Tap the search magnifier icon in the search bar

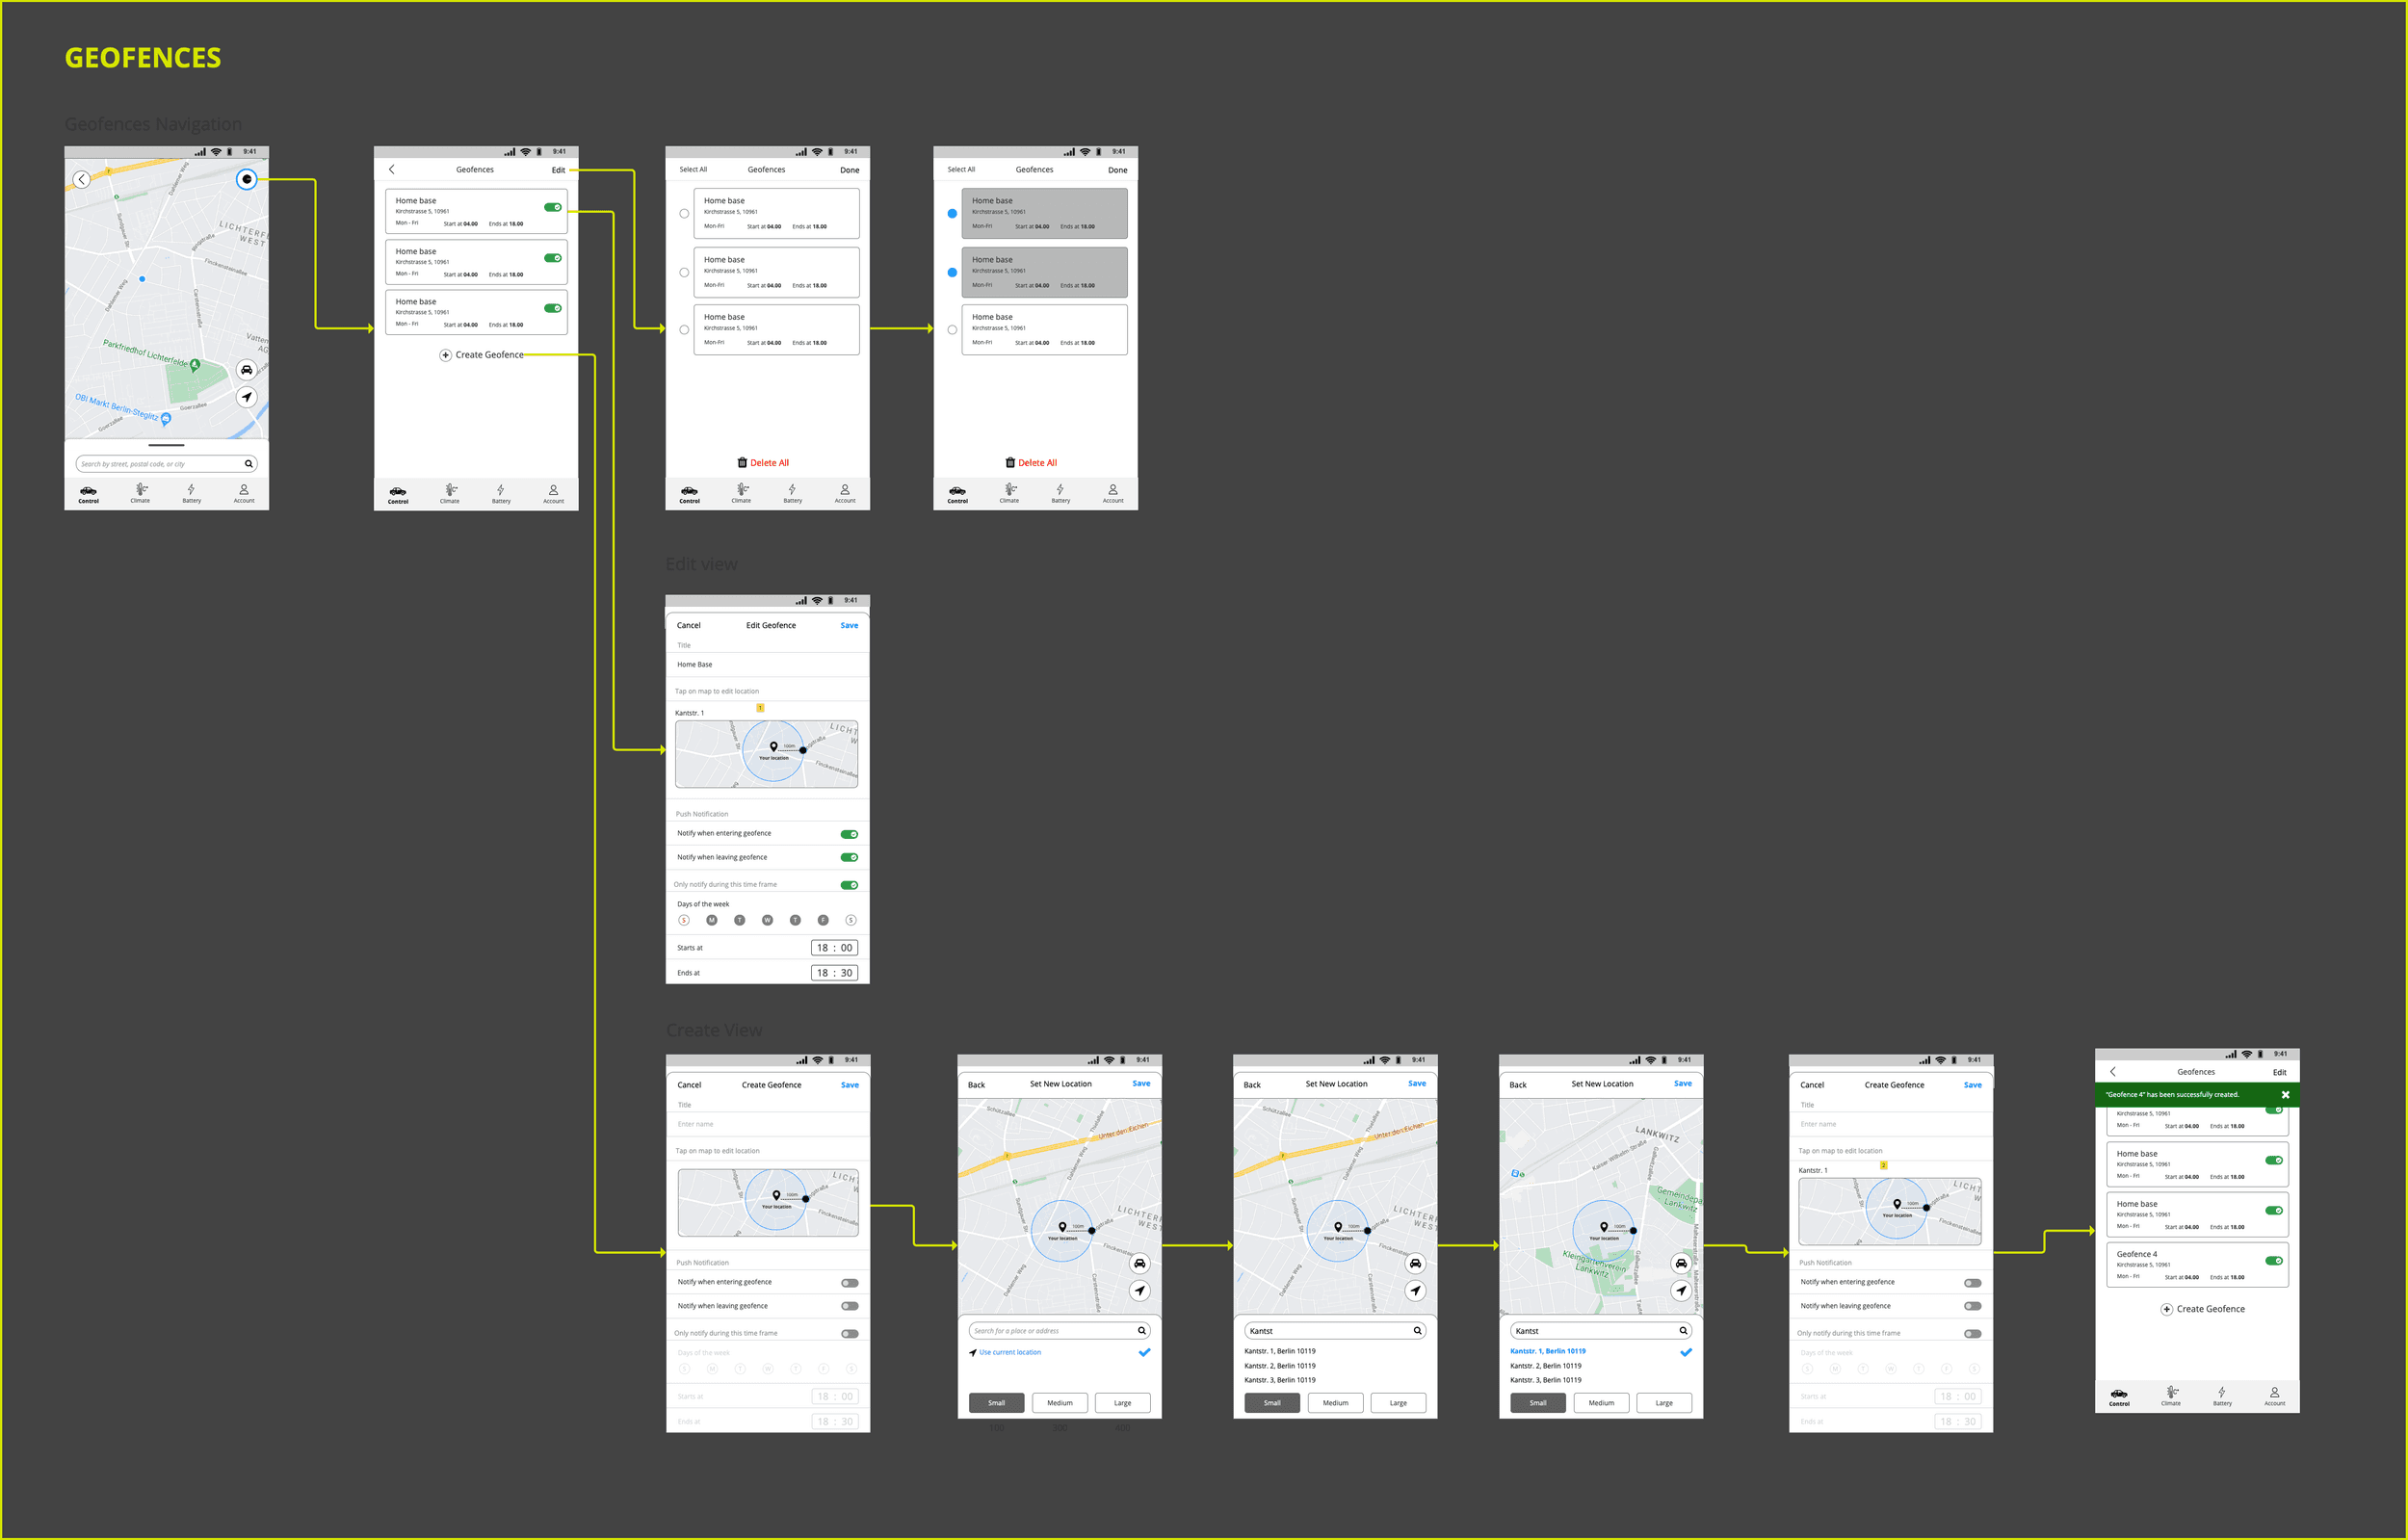click(249, 463)
